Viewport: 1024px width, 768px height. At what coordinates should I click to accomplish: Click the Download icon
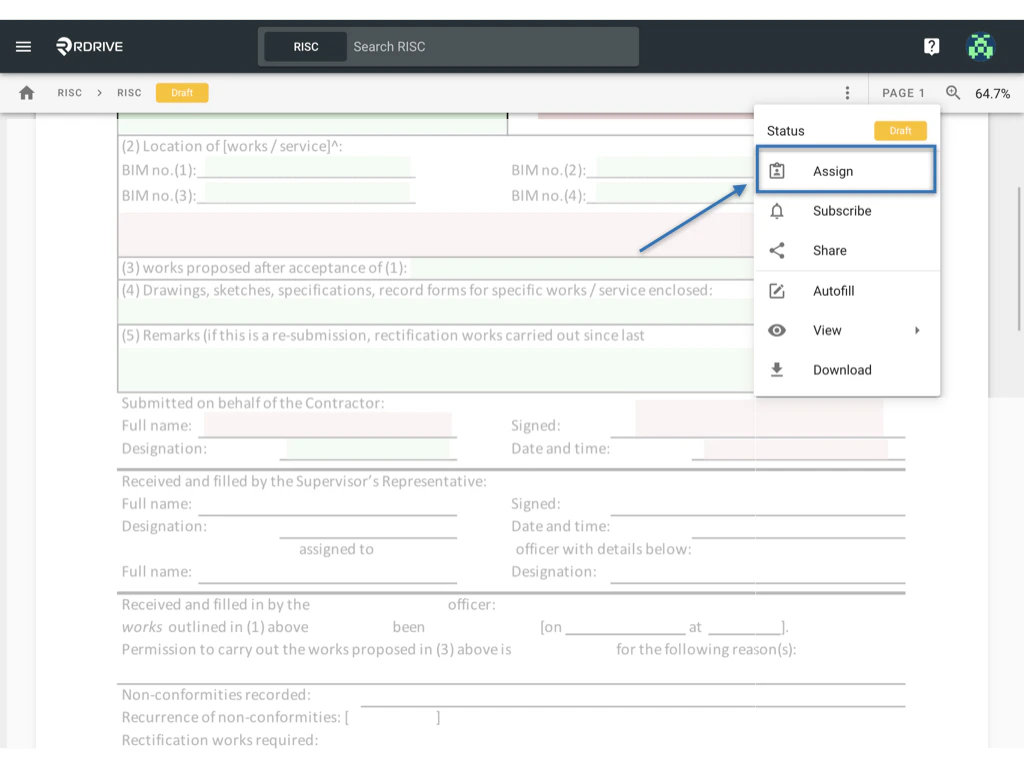click(x=777, y=369)
